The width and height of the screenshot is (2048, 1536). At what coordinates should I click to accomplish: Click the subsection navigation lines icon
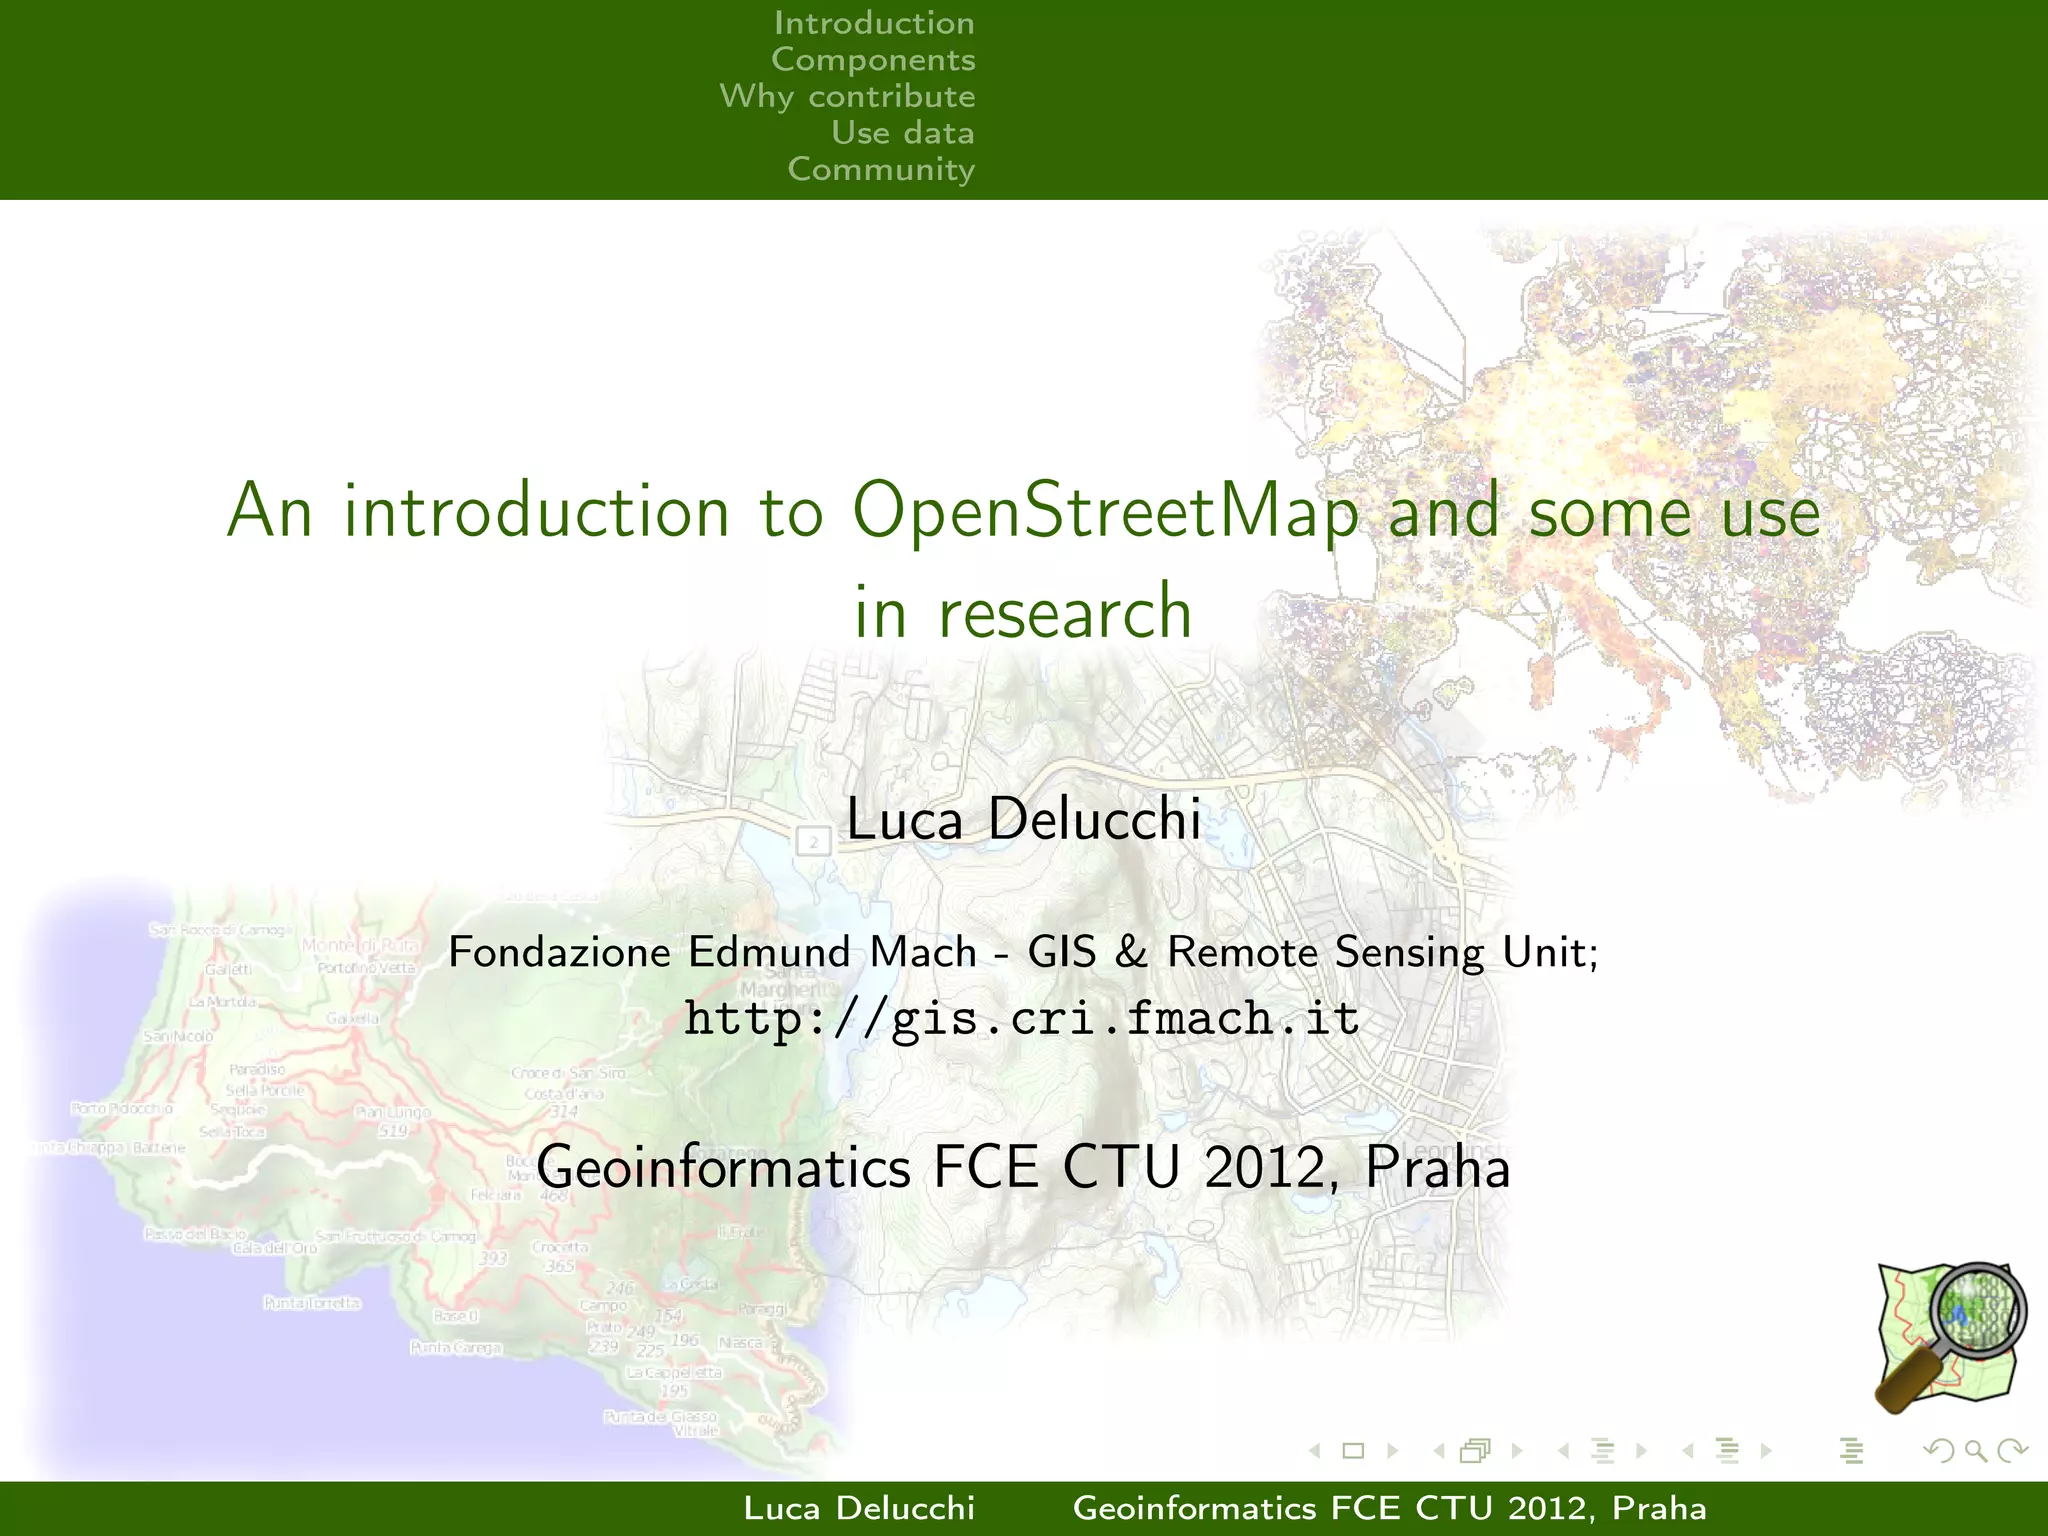point(1603,1451)
